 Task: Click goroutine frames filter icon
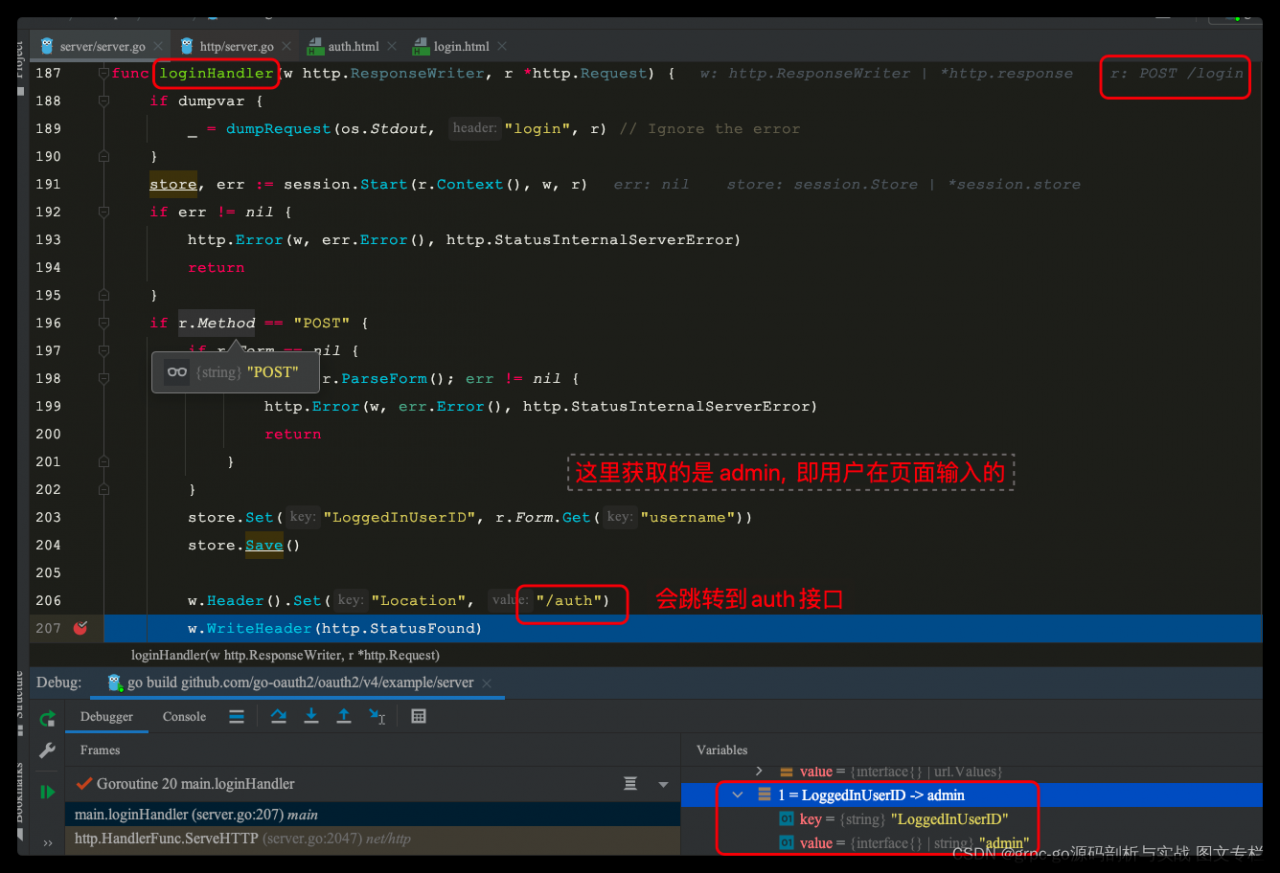pyautogui.click(x=630, y=783)
